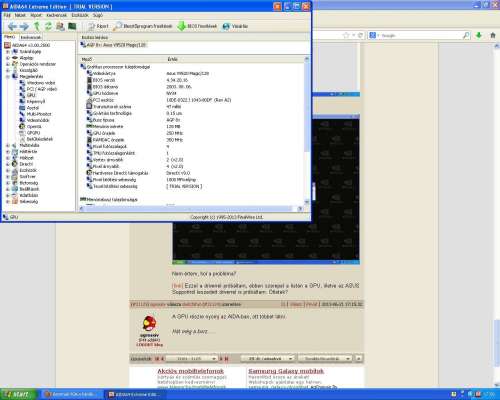This screenshot has height=400, width=500.
Task: Open the Súgó menu
Action: click(98, 15)
